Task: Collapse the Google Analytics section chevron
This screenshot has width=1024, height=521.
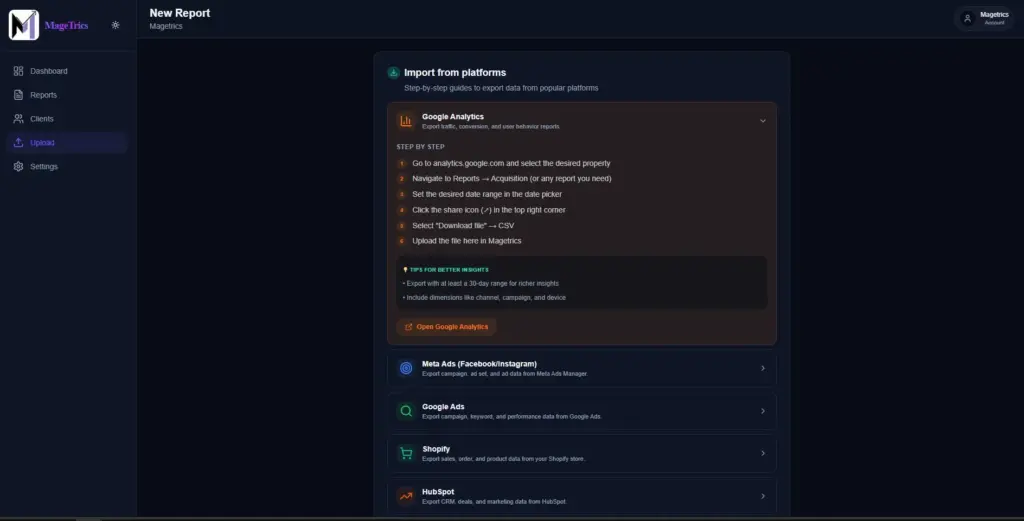Action: 762,121
